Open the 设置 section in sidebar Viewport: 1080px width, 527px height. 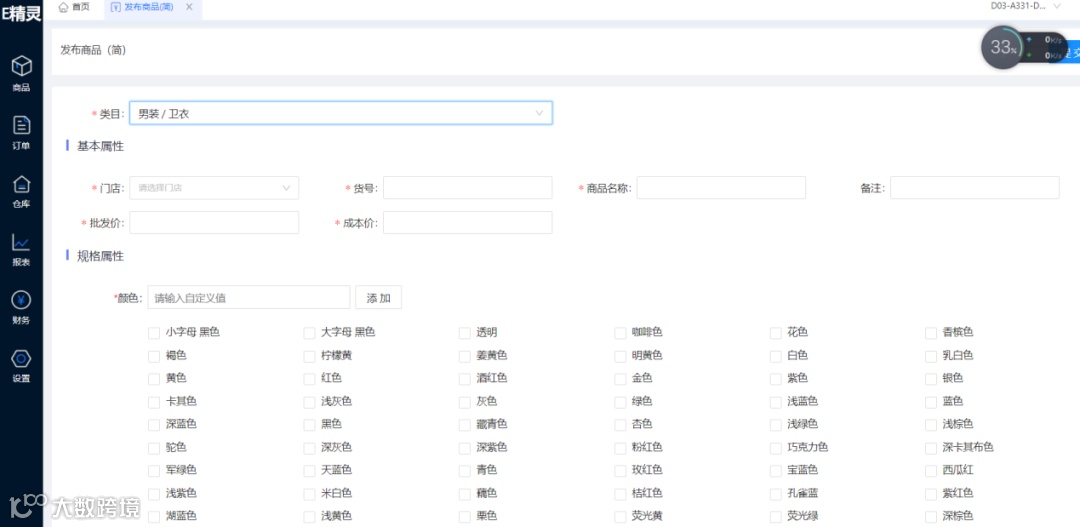pos(21,366)
